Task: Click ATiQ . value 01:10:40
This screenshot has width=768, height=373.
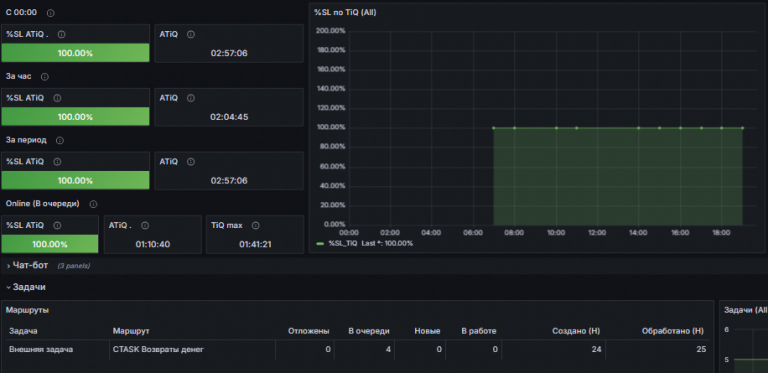Action: (x=153, y=244)
